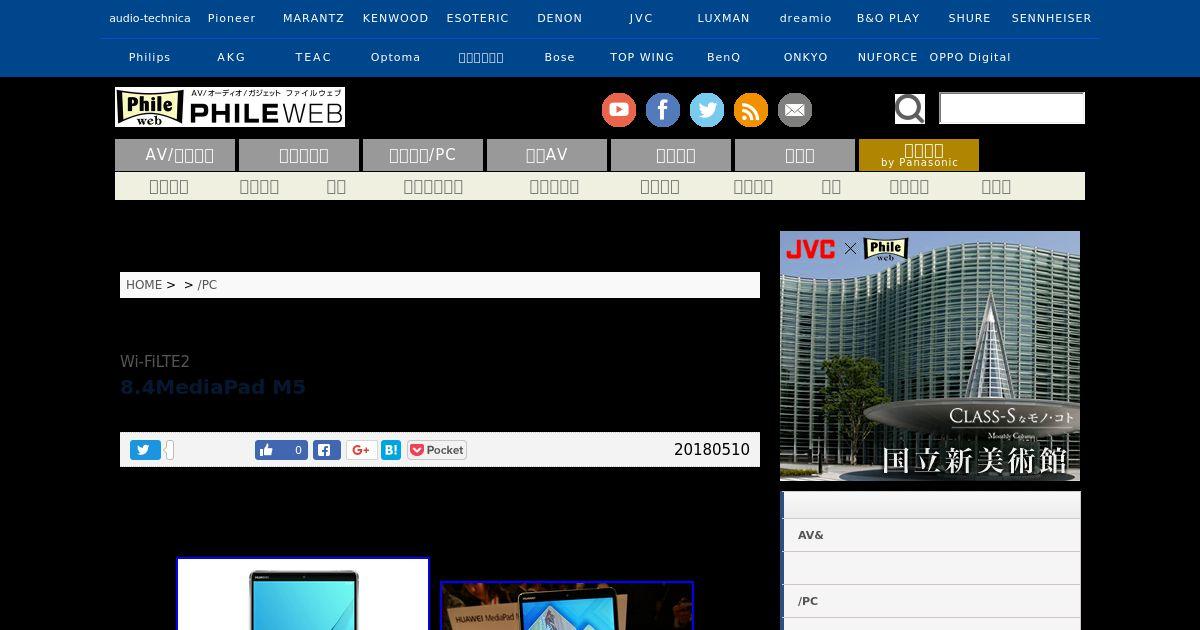Image resolution: width=1200 pixels, height=630 pixels.
Task: Tweet the article via blue Twitter share button
Action: coord(145,450)
